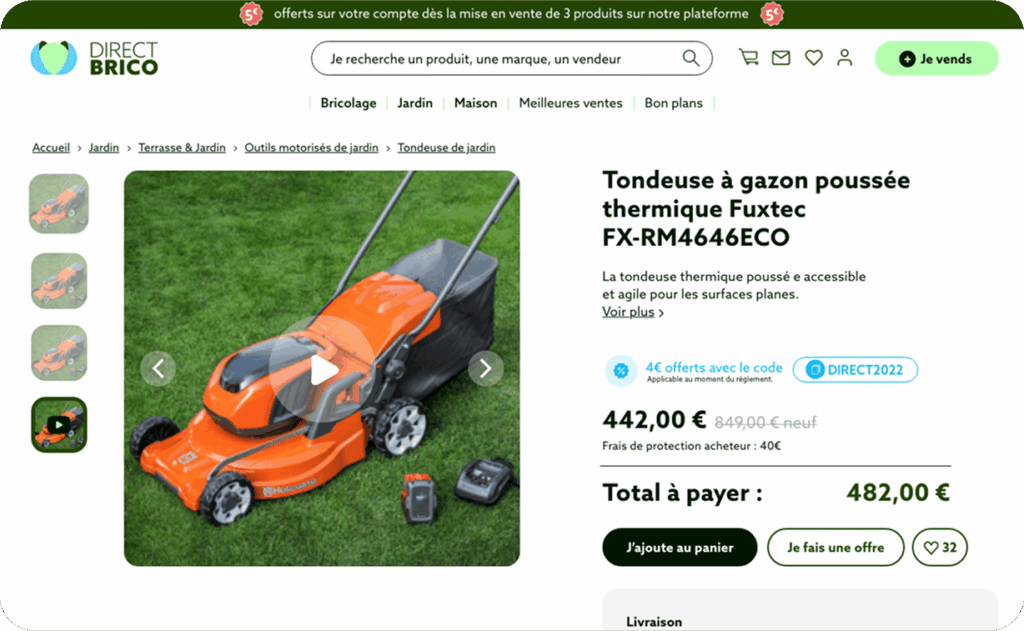Show the next product image
This screenshot has height=631, width=1024.
click(485, 369)
